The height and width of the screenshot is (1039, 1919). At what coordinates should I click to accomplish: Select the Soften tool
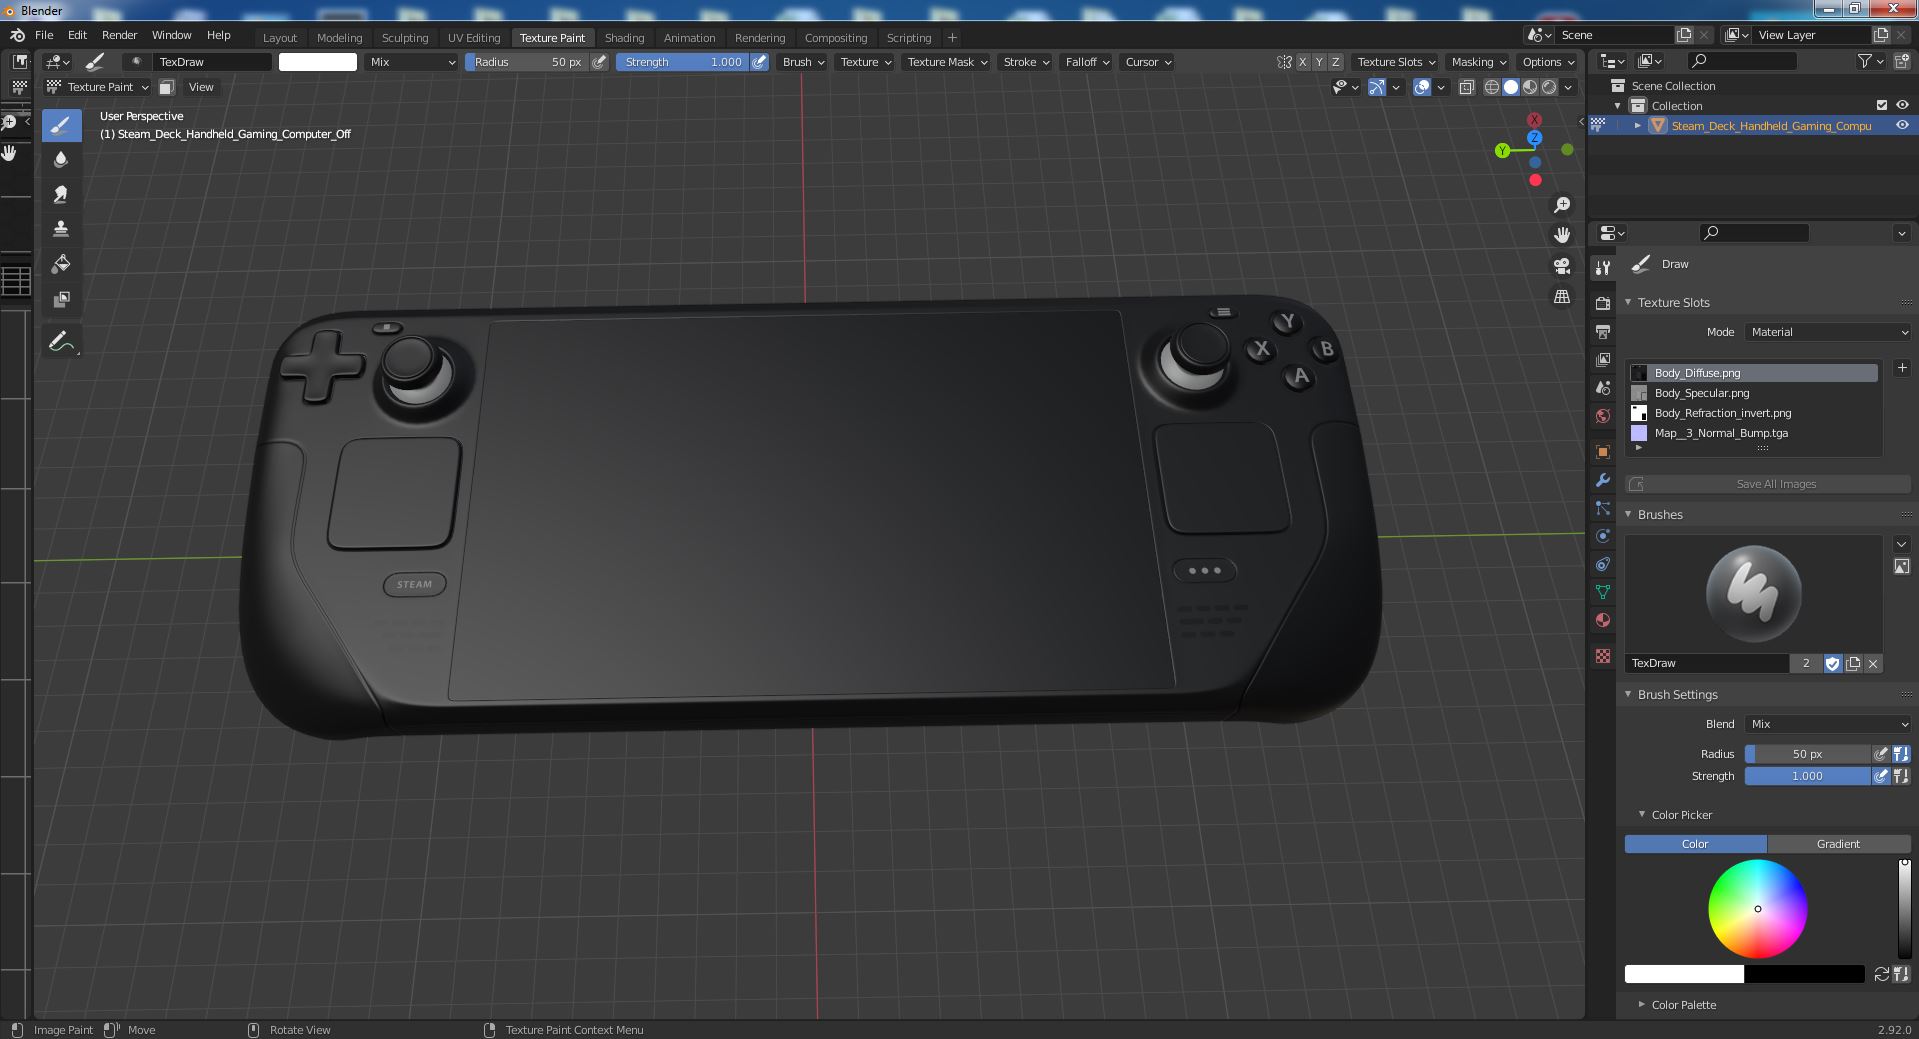61,160
